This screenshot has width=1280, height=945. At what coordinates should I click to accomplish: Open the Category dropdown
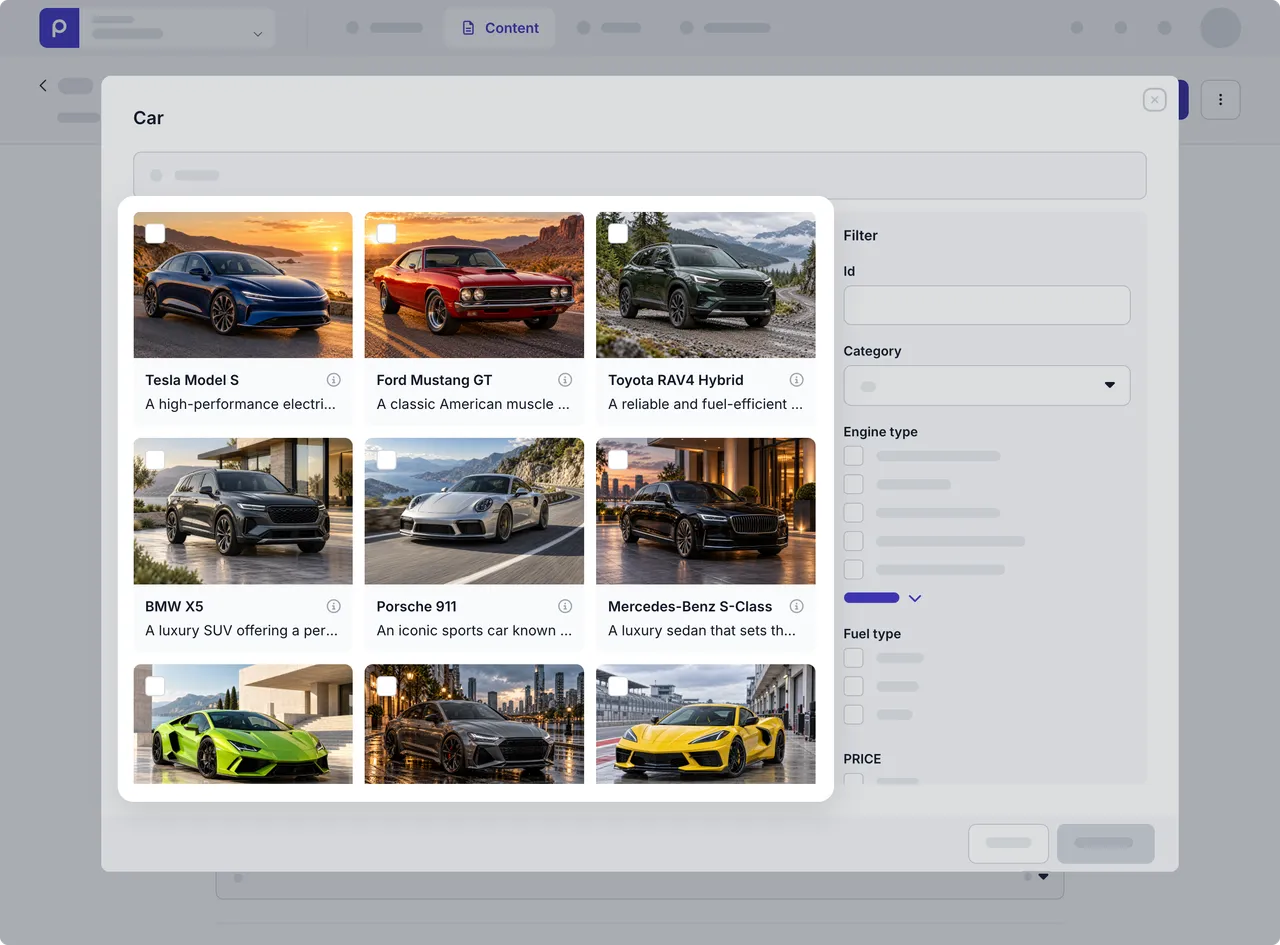(987, 385)
